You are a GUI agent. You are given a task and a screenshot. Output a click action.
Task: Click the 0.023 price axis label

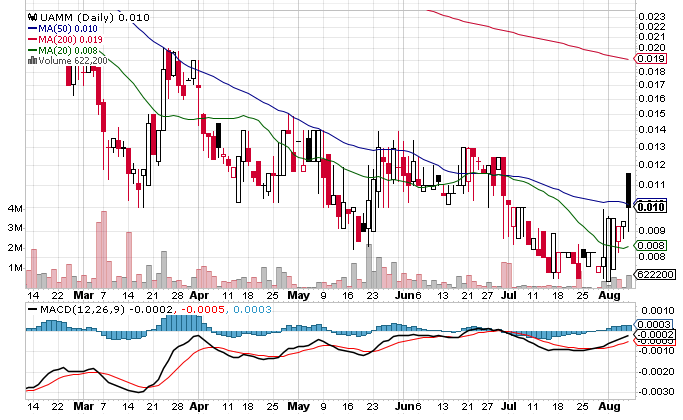click(x=652, y=17)
